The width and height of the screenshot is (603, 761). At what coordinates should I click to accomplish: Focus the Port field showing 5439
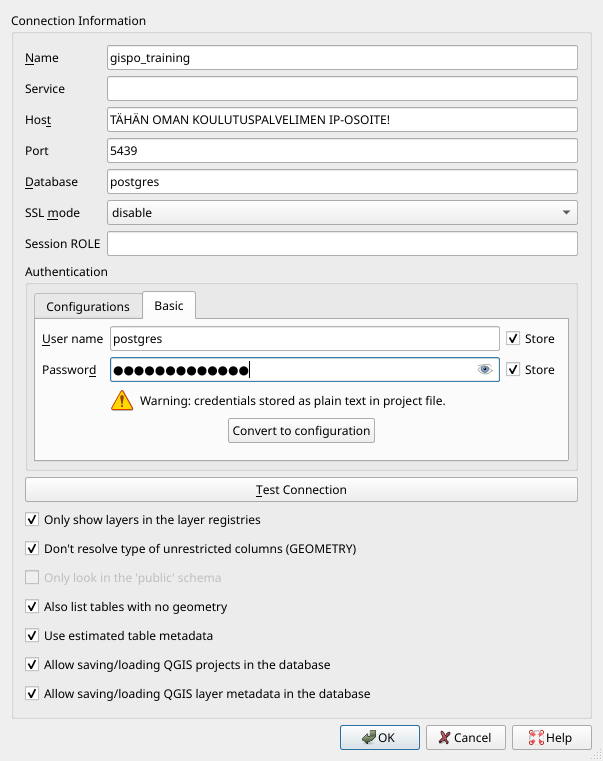[342, 151]
